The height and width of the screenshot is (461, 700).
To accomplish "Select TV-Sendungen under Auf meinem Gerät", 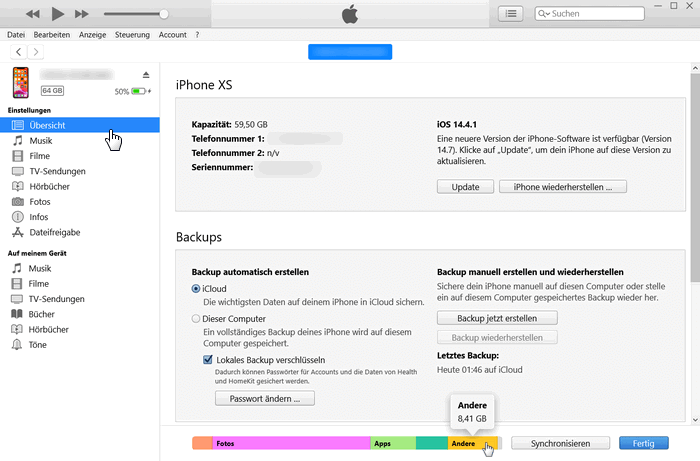I will [x=79, y=299].
